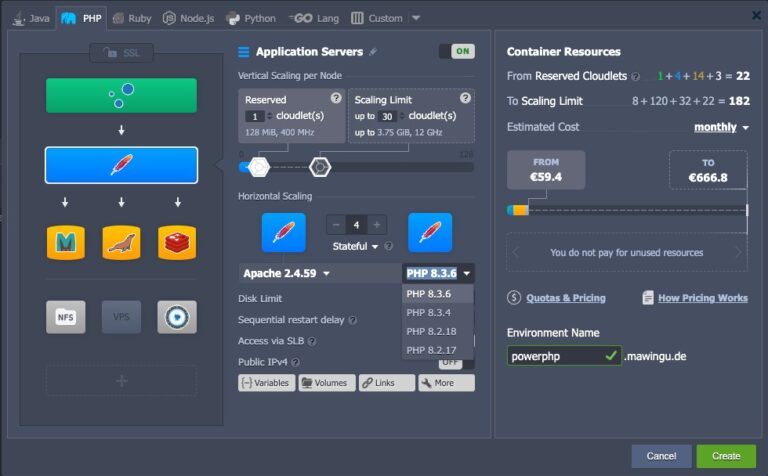Switch to the Ruby tab
This screenshot has width=768, height=476.
[132, 18]
